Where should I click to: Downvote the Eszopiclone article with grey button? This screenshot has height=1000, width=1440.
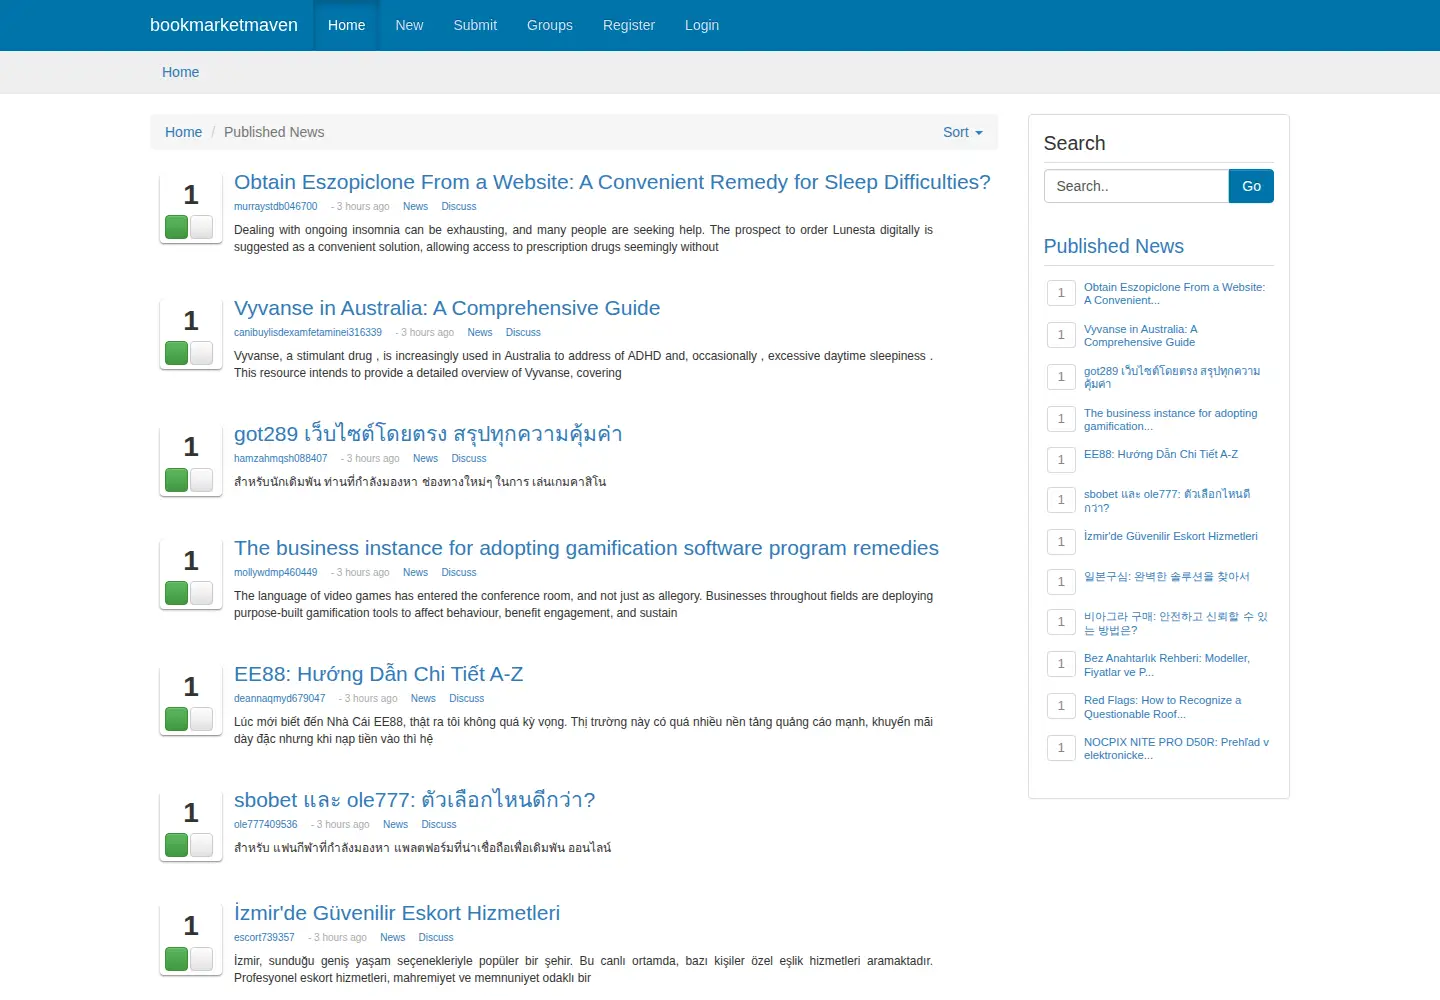(x=201, y=227)
